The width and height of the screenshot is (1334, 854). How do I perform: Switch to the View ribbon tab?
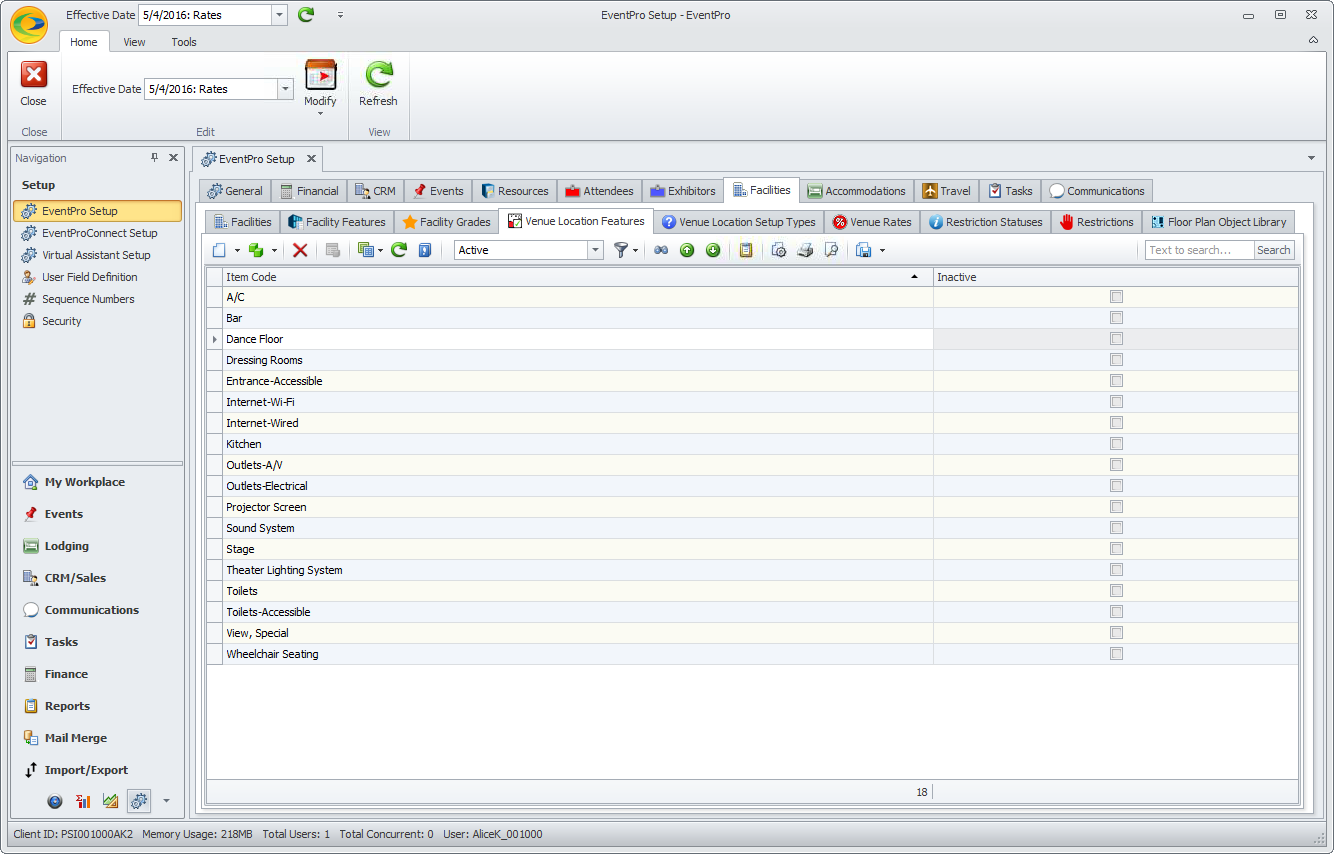pos(134,42)
